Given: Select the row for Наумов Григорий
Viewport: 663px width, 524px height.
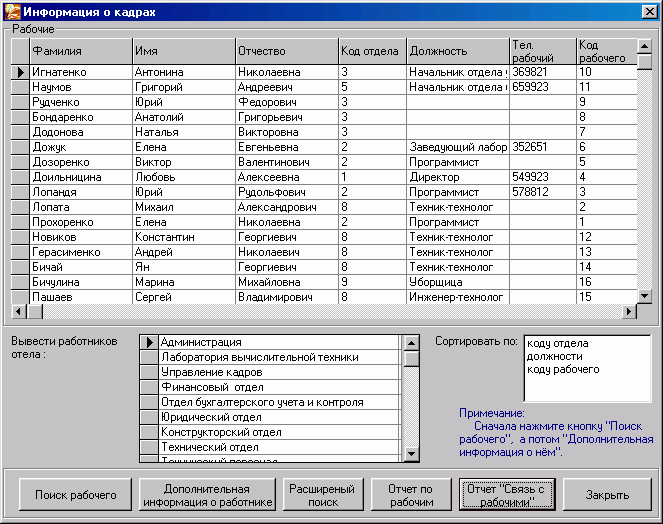Looking at the screenshot, I should pos(81,87).
